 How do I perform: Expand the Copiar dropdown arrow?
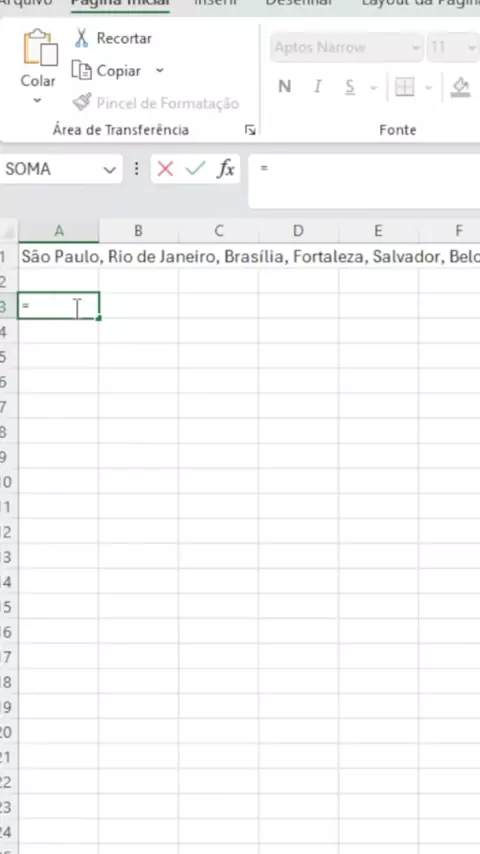pos(160,71)
